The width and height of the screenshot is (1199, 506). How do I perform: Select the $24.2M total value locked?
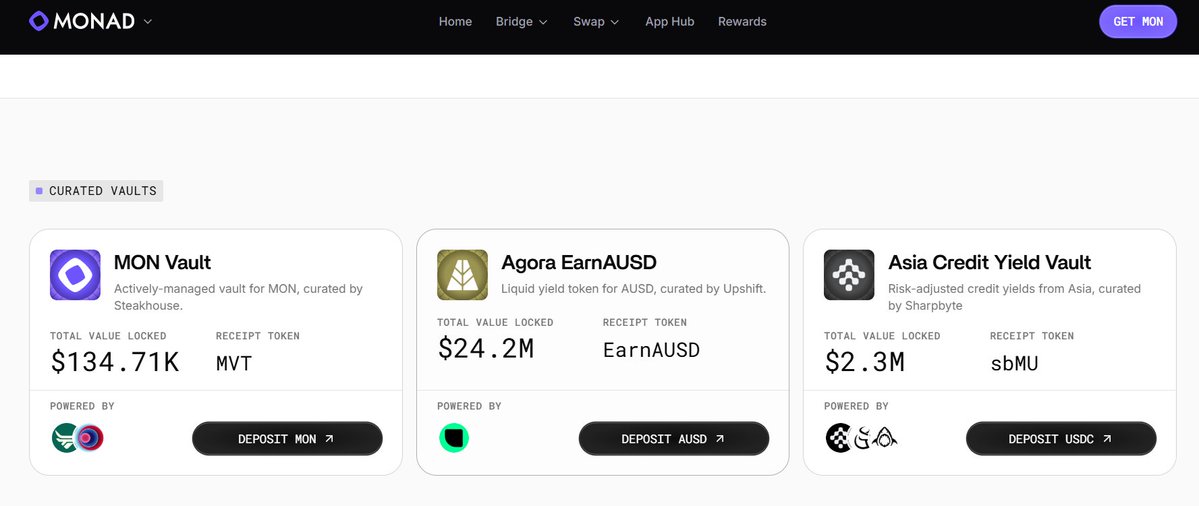(x=485, y=349)
